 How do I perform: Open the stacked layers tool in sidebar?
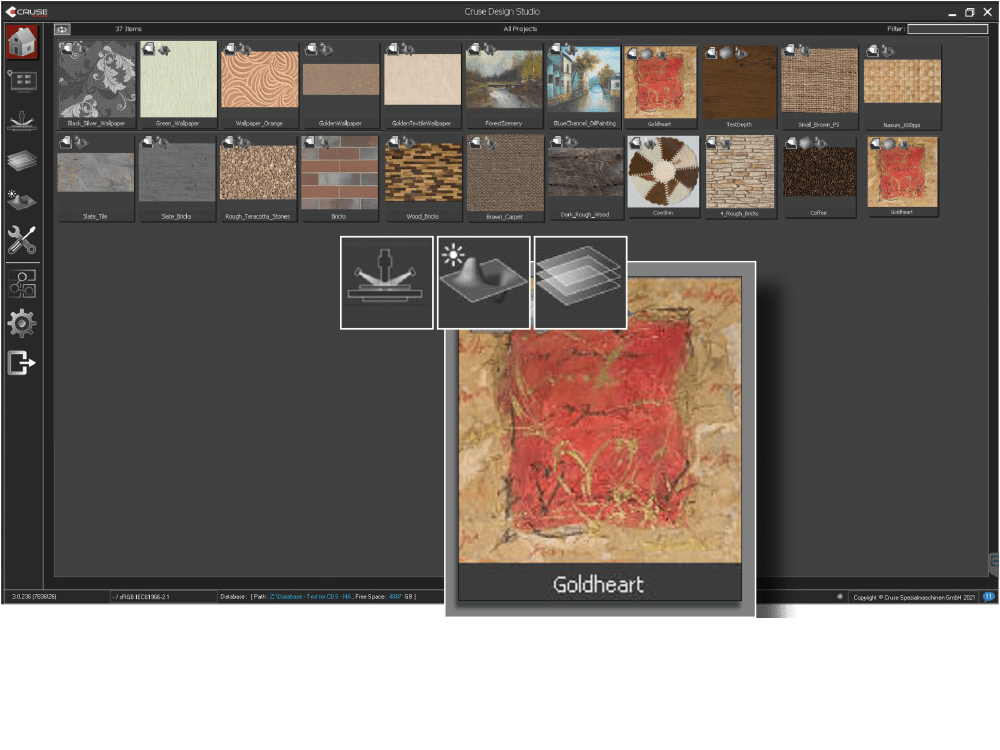coord(22,160)
